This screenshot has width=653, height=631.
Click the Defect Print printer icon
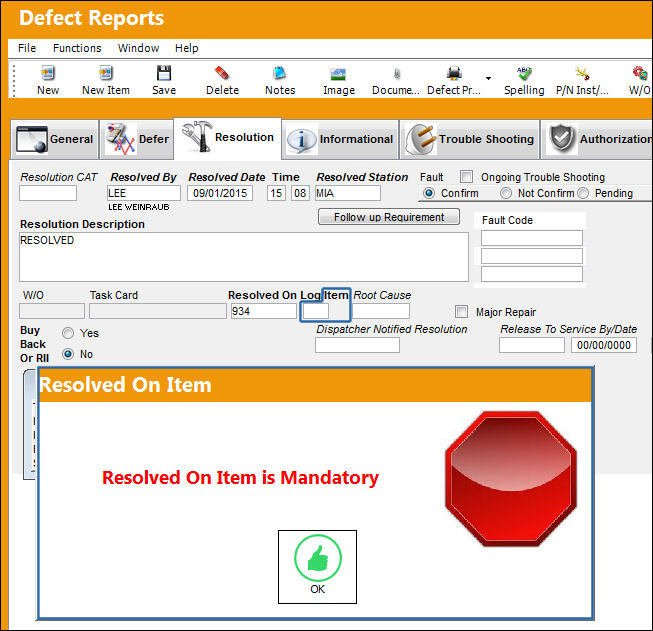[x=454, y=73]
